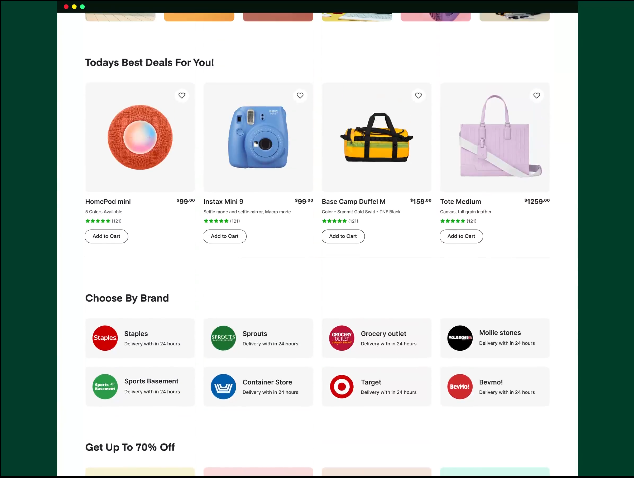Image resolution: width=634 pixels, height=478 pixels.
Task: Choose the Grocery Outlet logo
Action: click(x=342, y=338)
